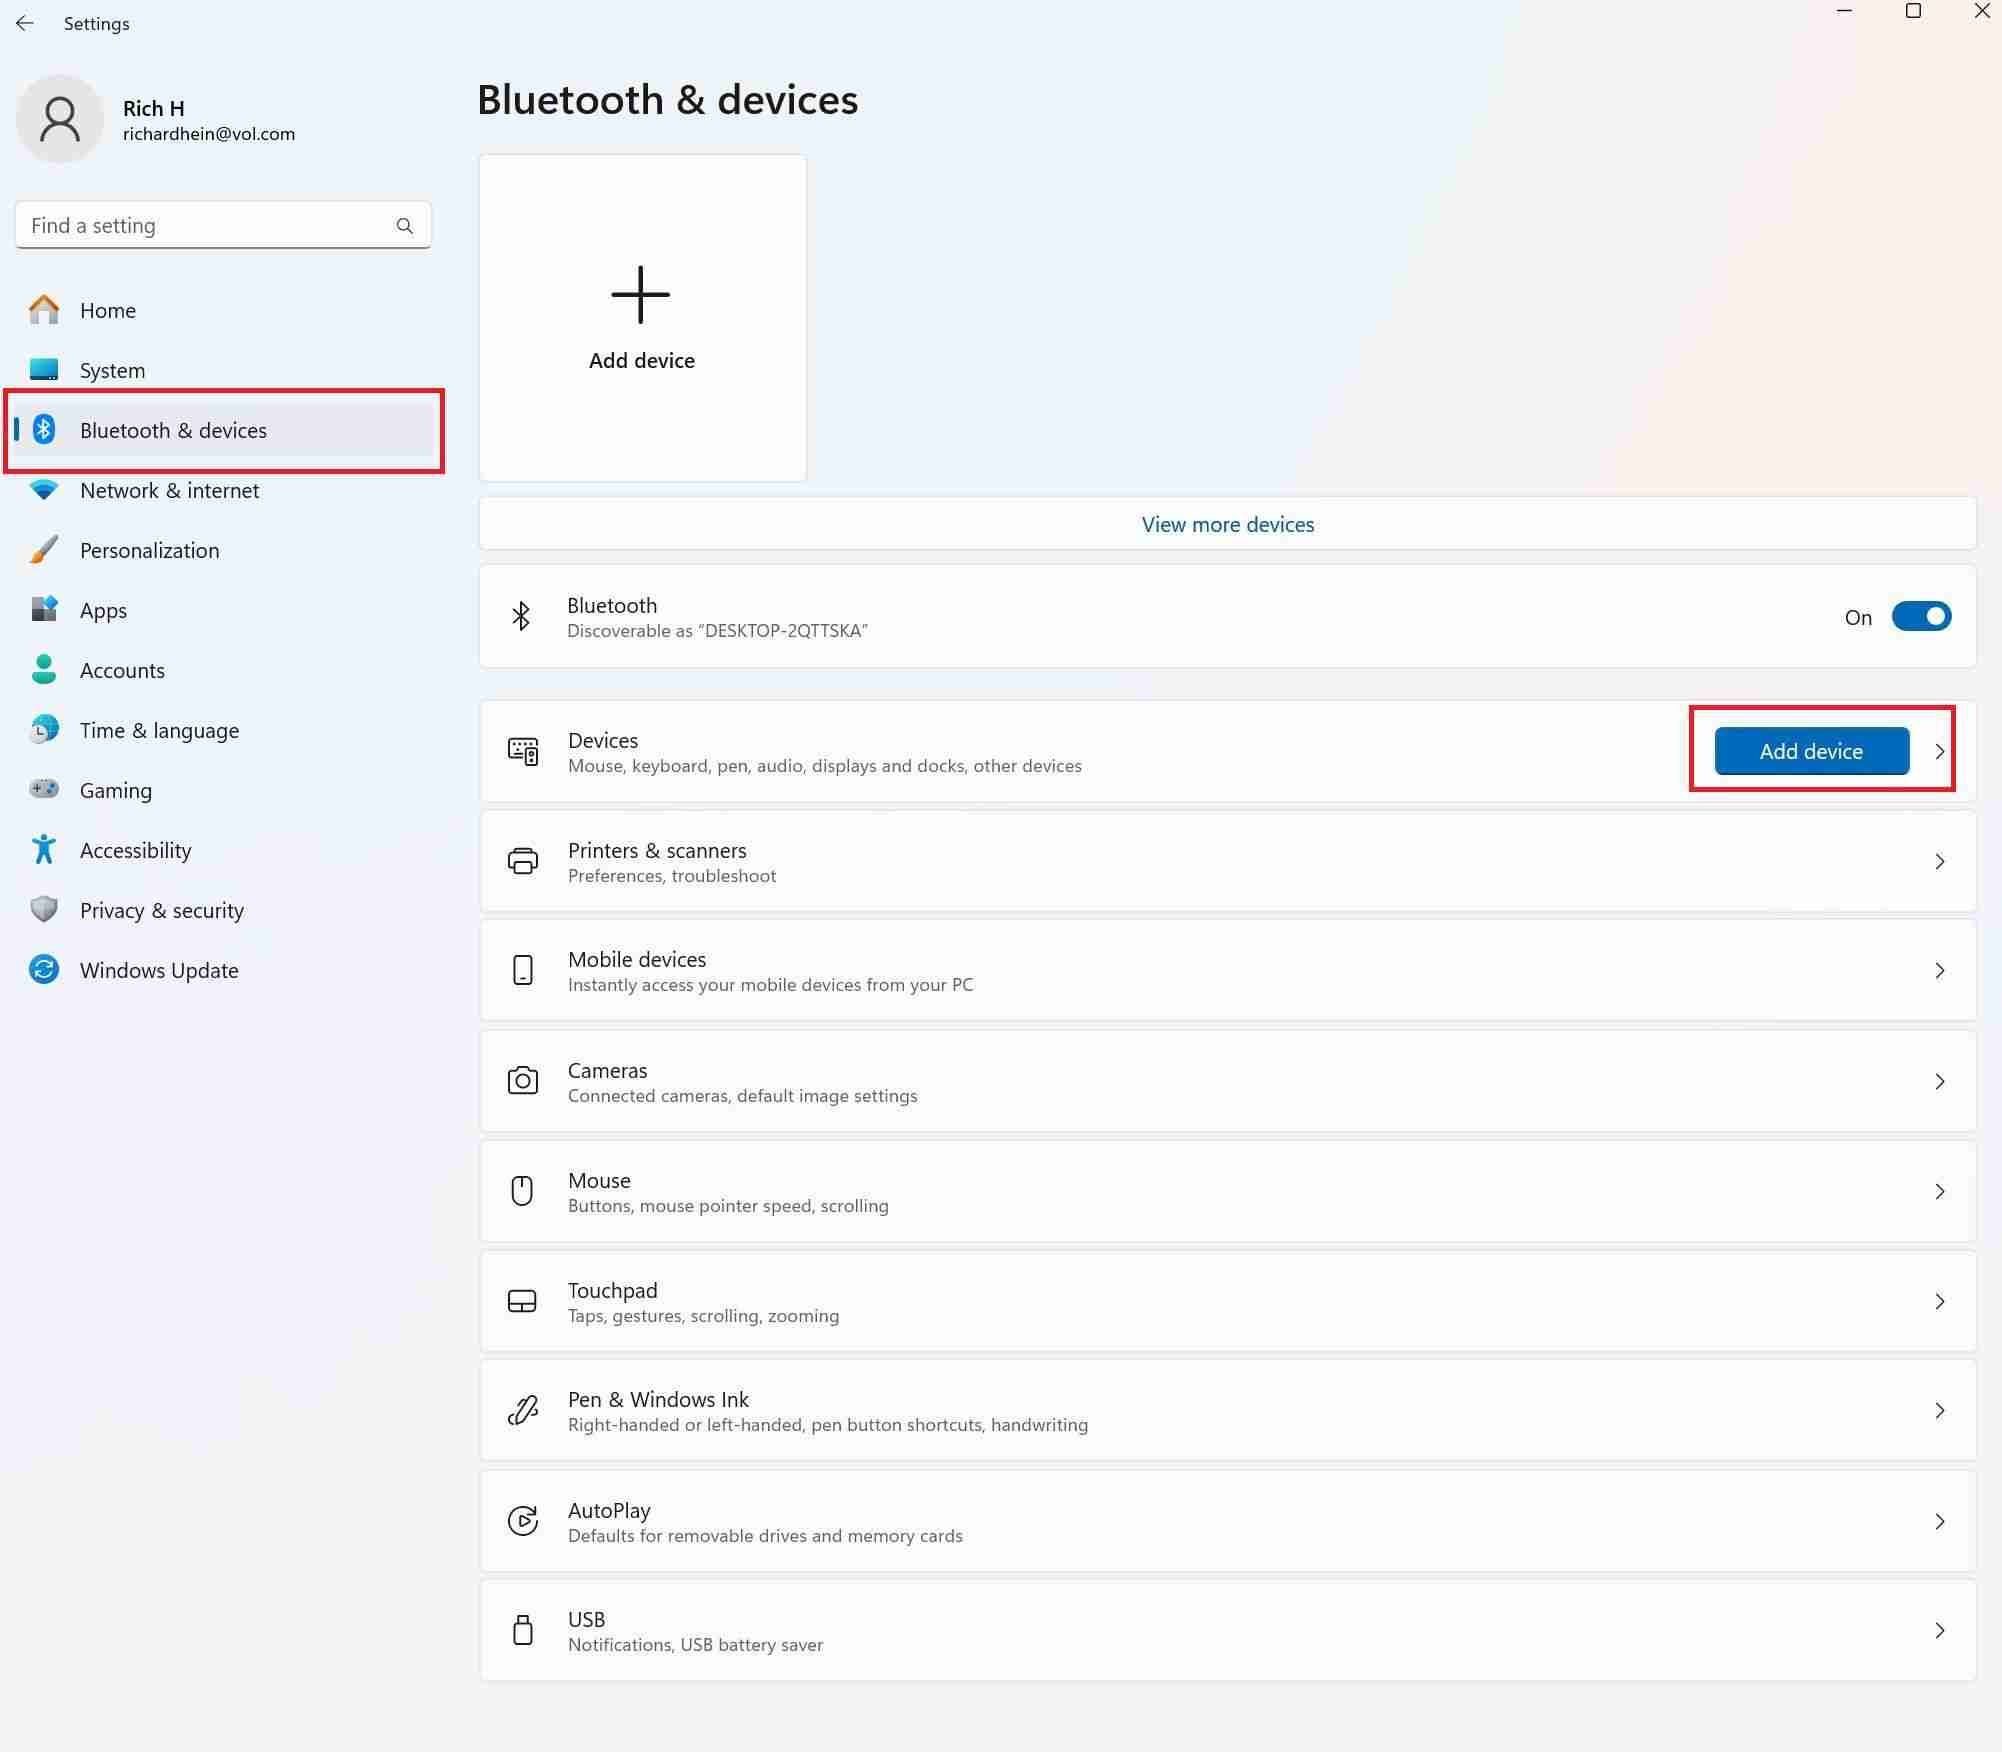Click the Rich H profile avatar
This screenshot has height=1752, width=2002.
click(x=60, y=119)
